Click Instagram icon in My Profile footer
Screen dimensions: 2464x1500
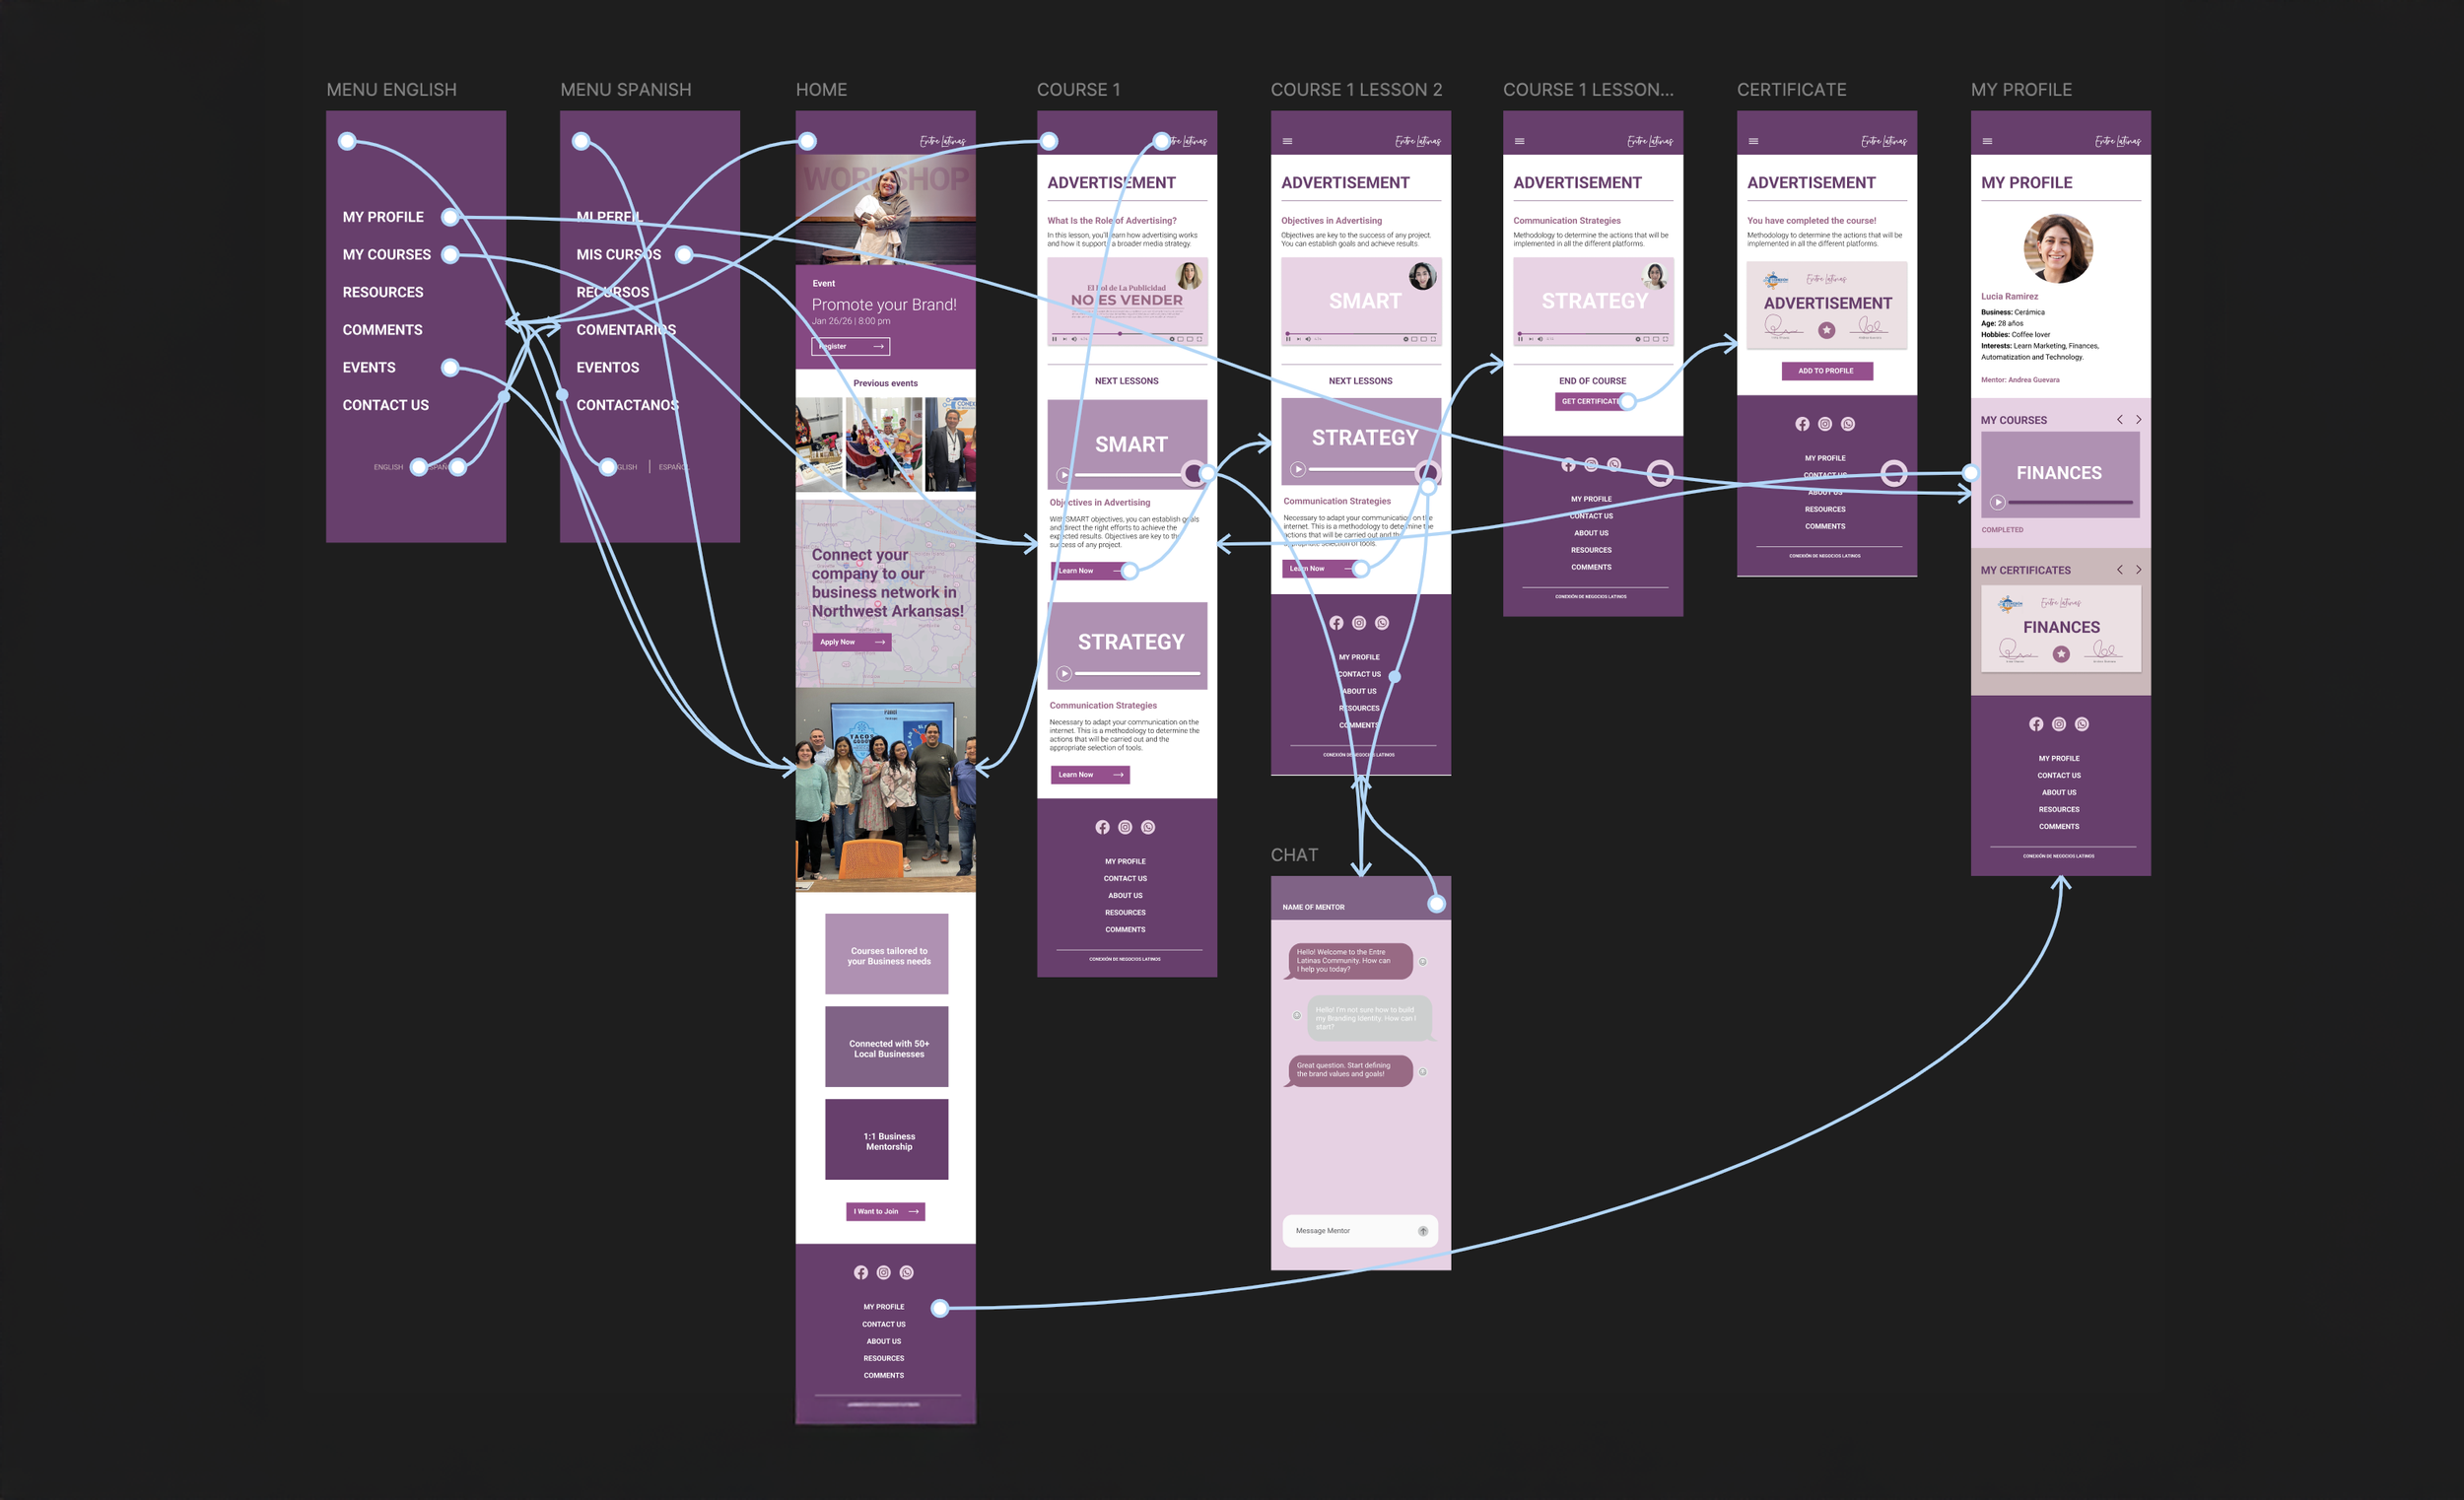[2058, 724]
